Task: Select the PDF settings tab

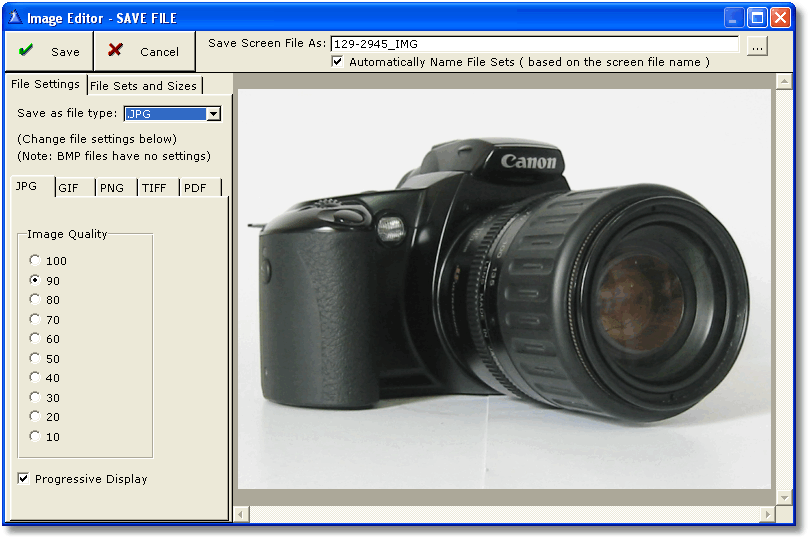Action: click(x=199, y=188)
